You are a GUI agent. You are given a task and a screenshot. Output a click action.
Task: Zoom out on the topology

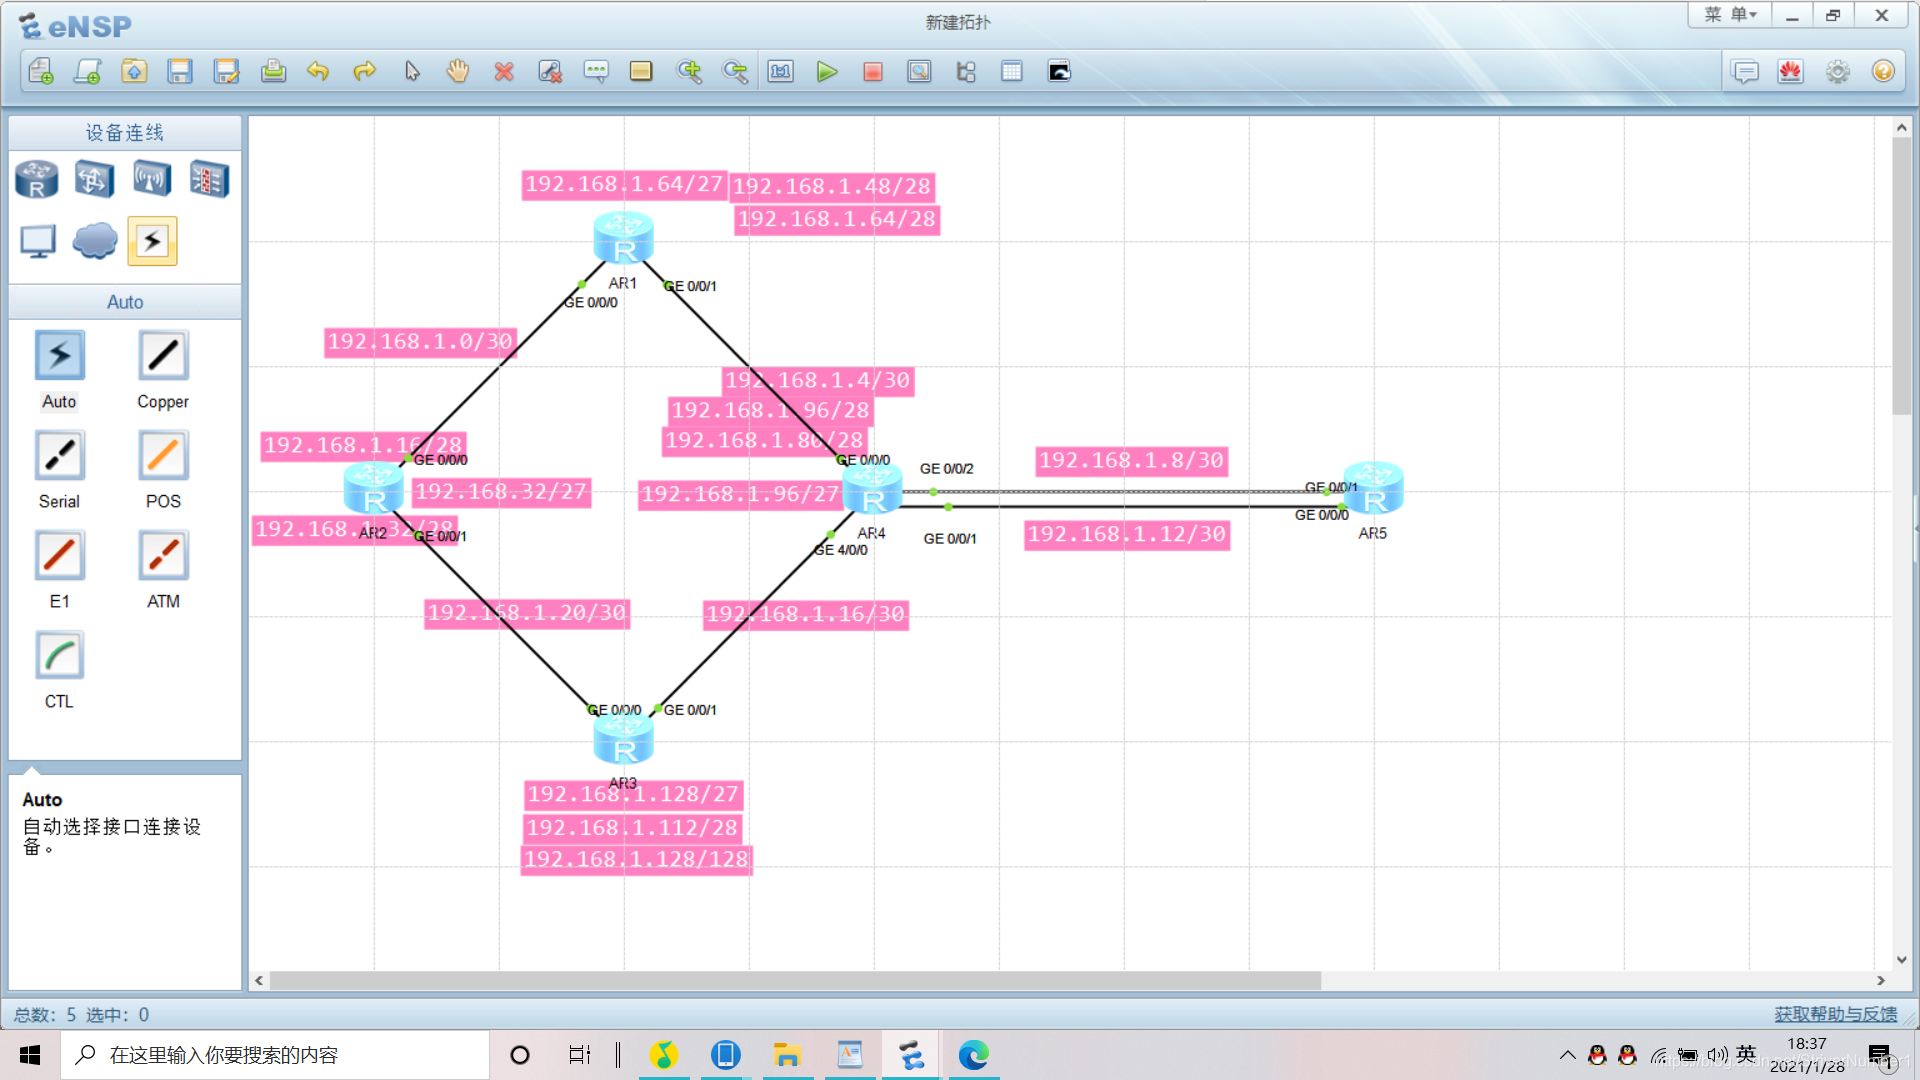tap(735, 71)
